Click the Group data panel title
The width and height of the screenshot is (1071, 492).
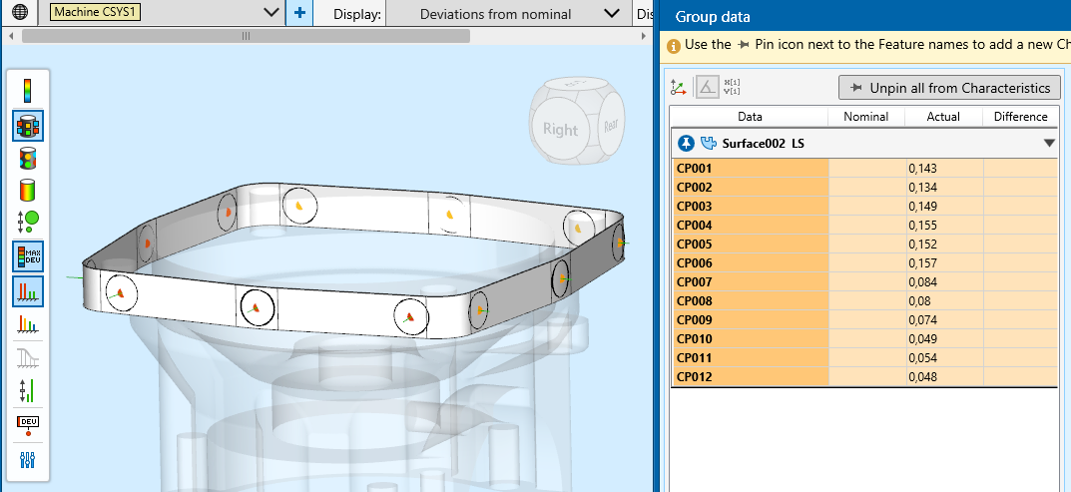tap(712, 17)
